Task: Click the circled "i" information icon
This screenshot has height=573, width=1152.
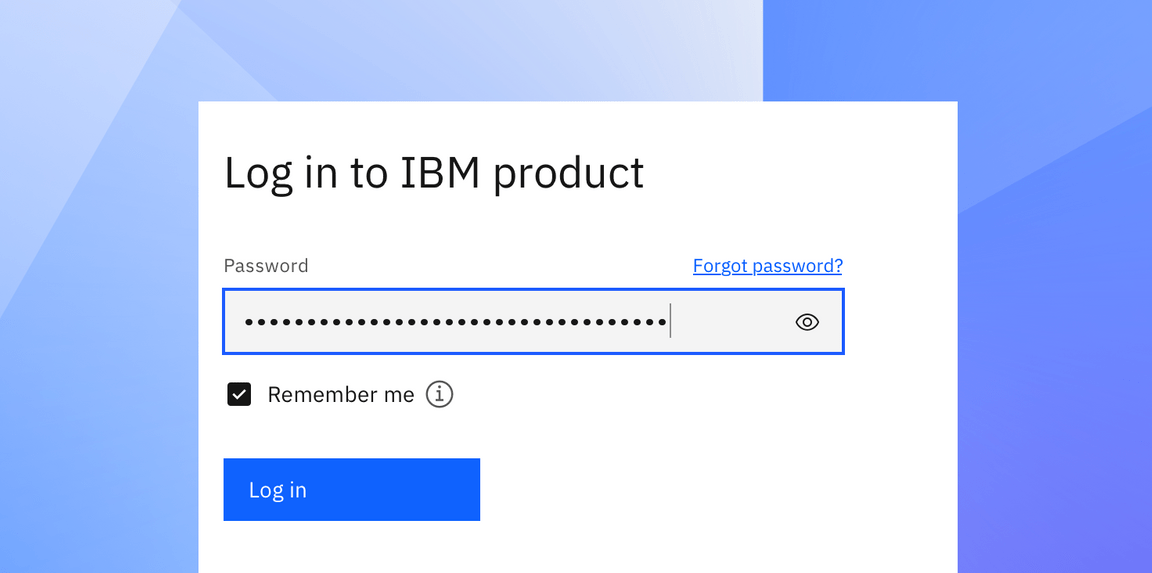Action: (439, 394)
